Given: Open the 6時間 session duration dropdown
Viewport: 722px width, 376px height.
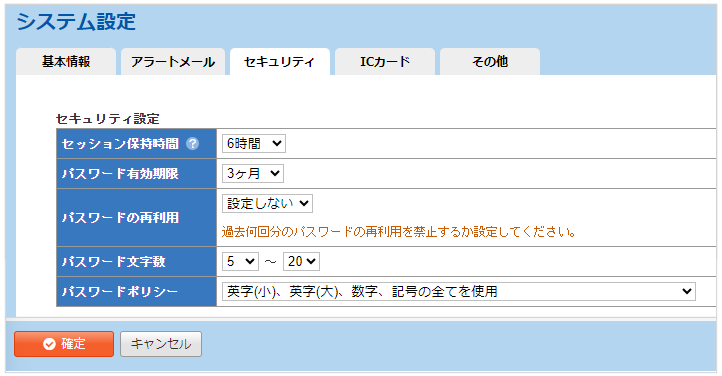Looking at the screenshot, I should click(x=254, y=144).
